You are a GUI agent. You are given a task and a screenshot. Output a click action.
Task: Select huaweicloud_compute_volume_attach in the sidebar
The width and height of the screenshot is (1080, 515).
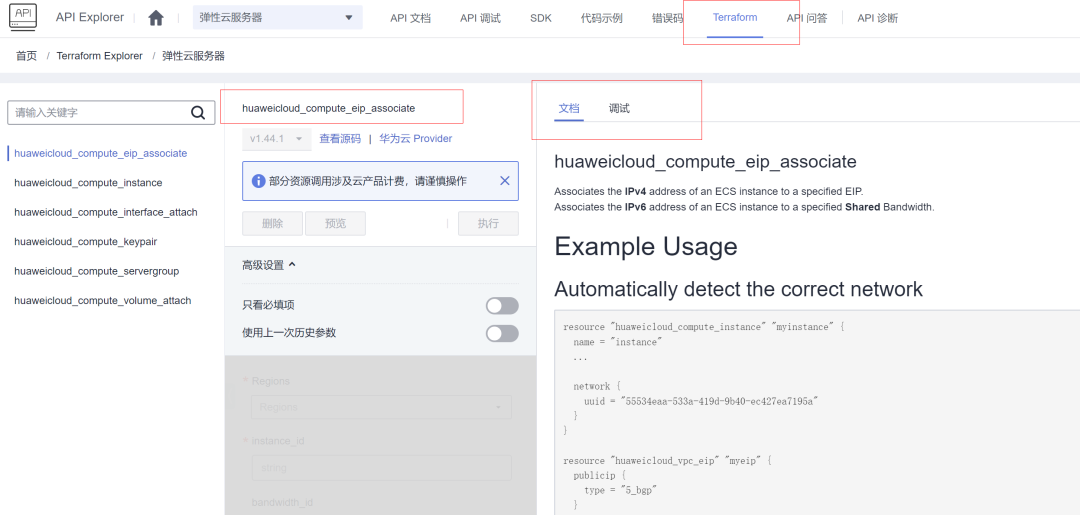coord(103,301)
